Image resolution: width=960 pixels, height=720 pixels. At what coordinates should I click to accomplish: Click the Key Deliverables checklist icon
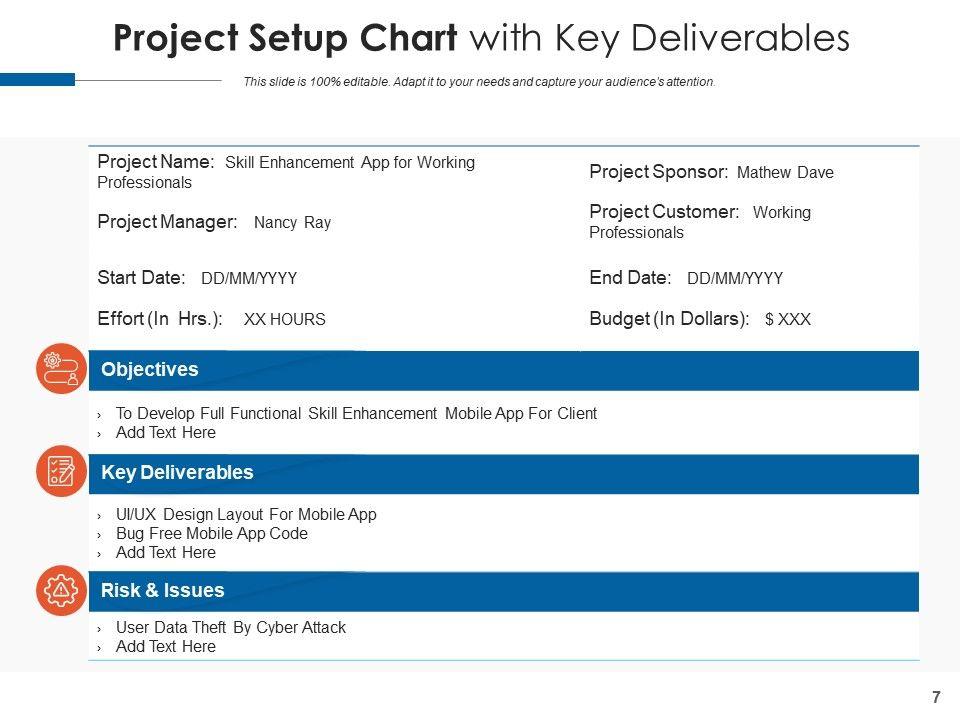[61, 471]
